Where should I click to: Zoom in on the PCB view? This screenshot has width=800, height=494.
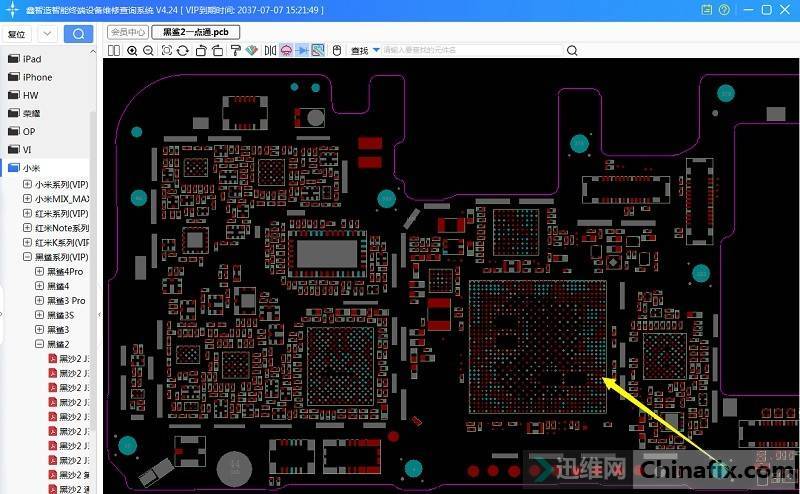click(x=132, y=51)
